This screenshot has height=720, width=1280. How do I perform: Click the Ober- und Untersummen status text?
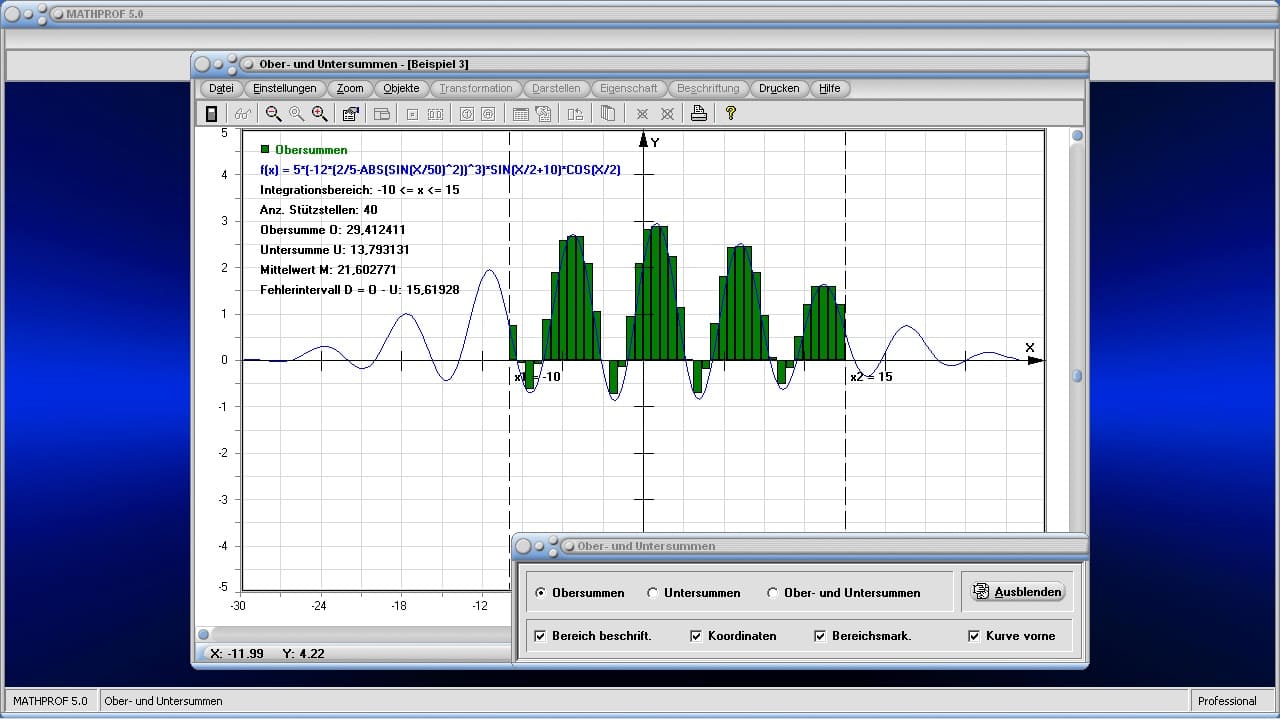(x=164, y=701)
